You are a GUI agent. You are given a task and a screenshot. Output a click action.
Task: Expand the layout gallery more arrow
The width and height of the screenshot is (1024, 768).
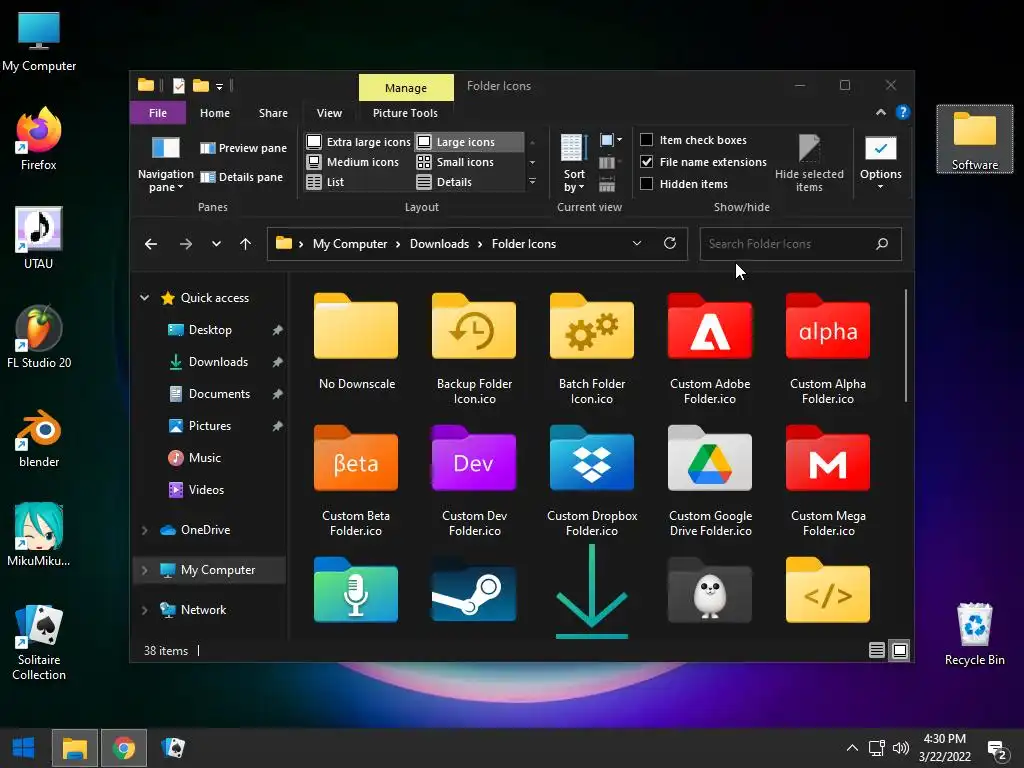[x=532, y=182]
